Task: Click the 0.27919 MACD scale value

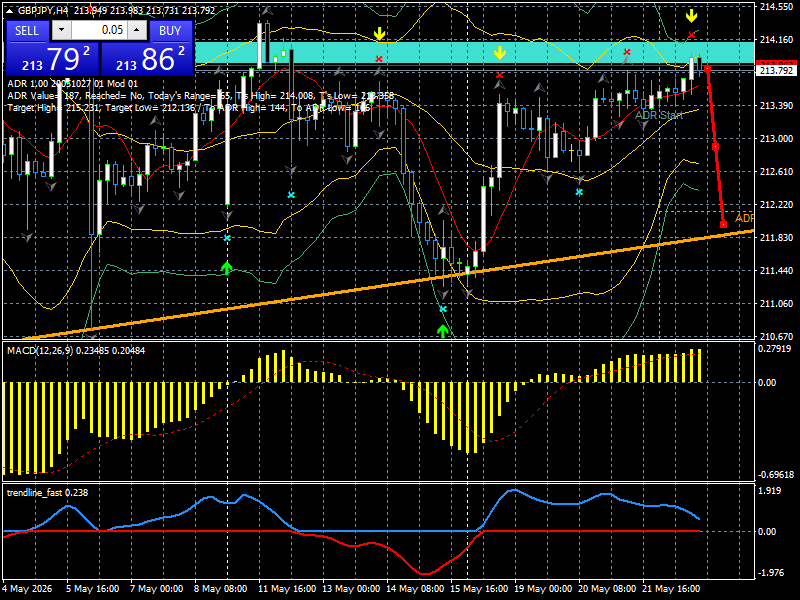Action: point(775,349)
